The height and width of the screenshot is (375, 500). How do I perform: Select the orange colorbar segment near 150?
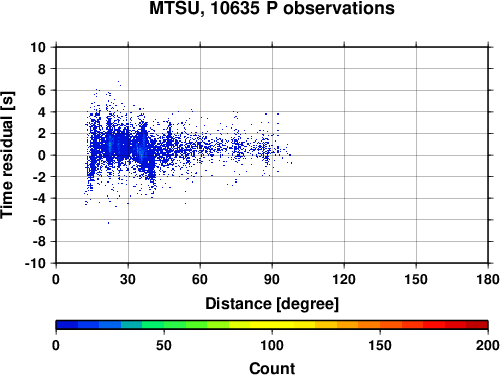(369, 325)
